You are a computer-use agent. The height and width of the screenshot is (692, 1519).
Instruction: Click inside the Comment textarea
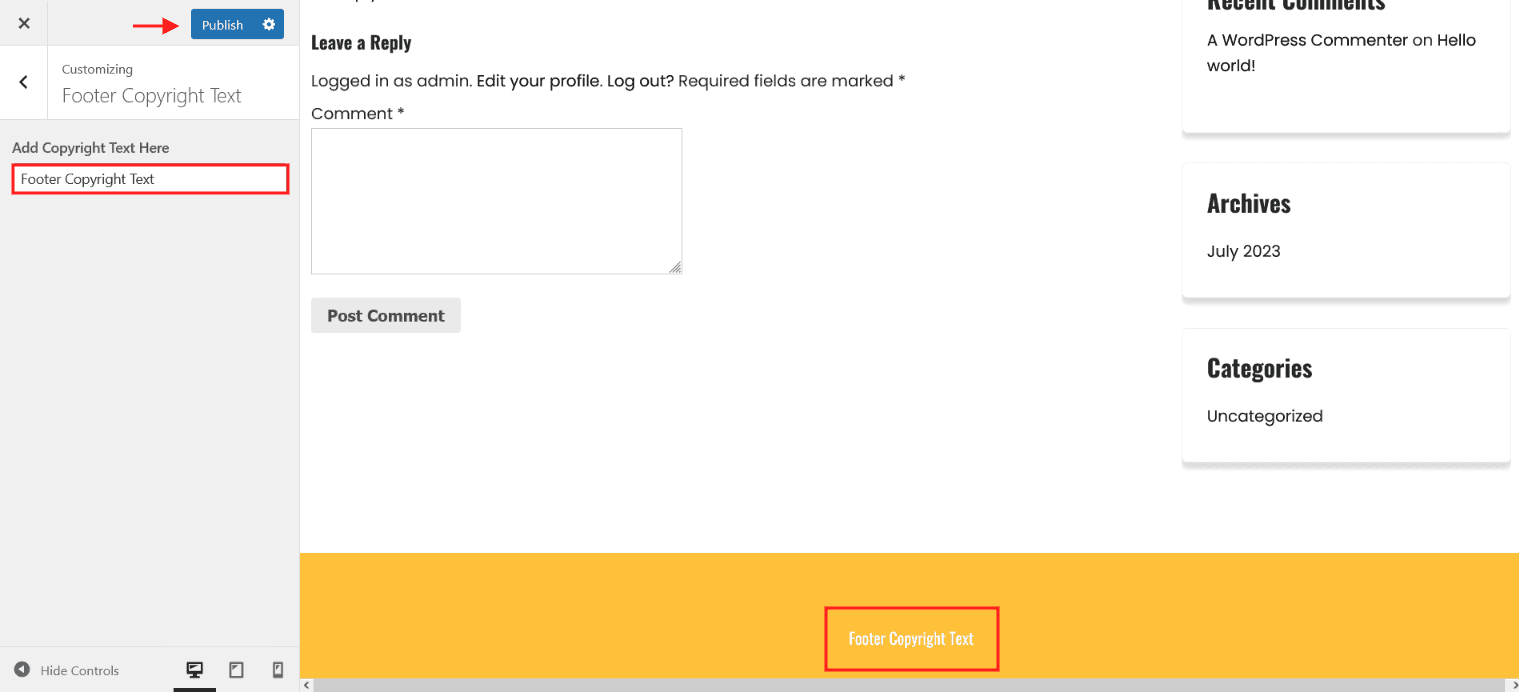tap(497, 201)
